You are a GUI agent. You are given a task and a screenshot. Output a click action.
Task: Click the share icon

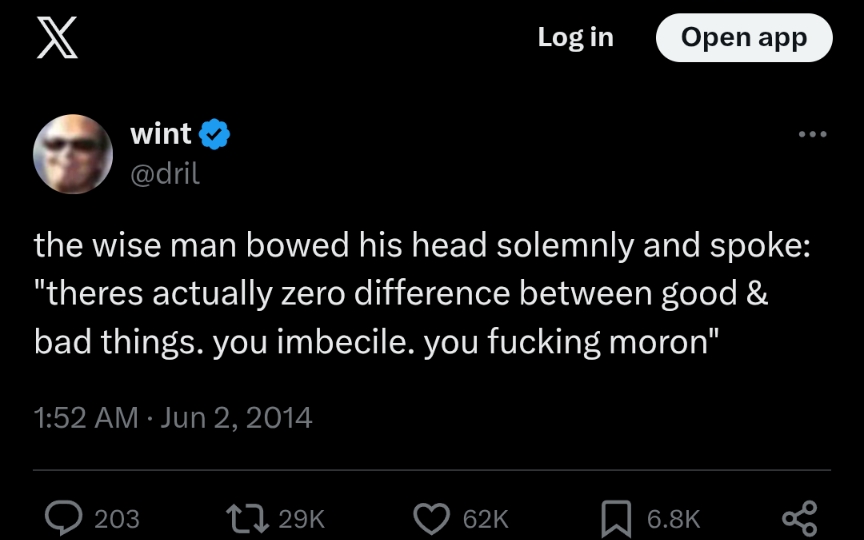(799, 518)
